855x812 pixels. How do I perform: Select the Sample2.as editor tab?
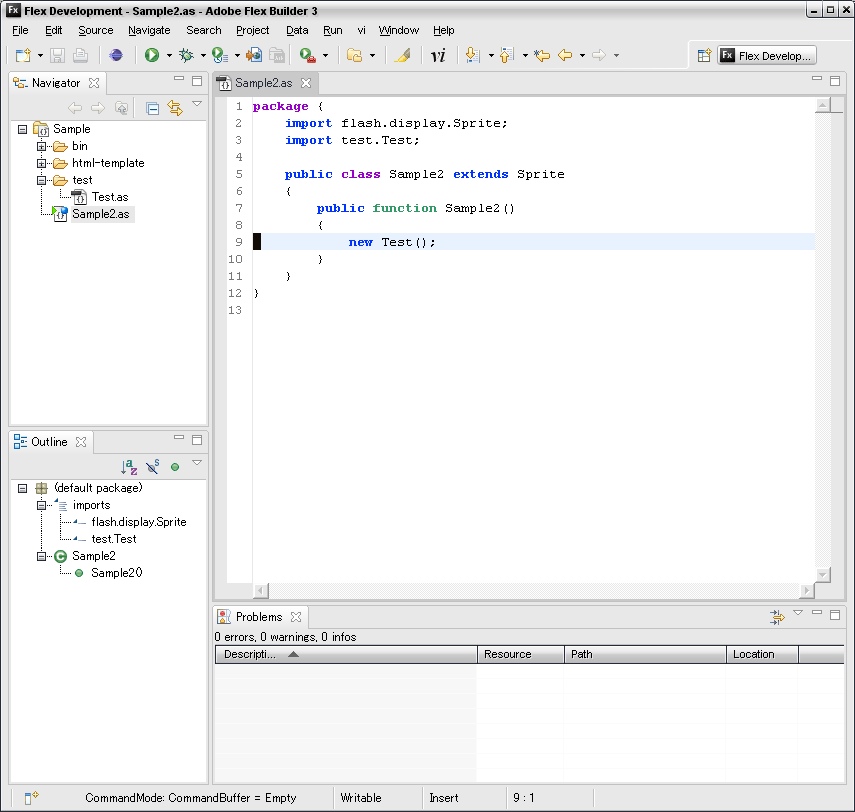tap(265, 84)
